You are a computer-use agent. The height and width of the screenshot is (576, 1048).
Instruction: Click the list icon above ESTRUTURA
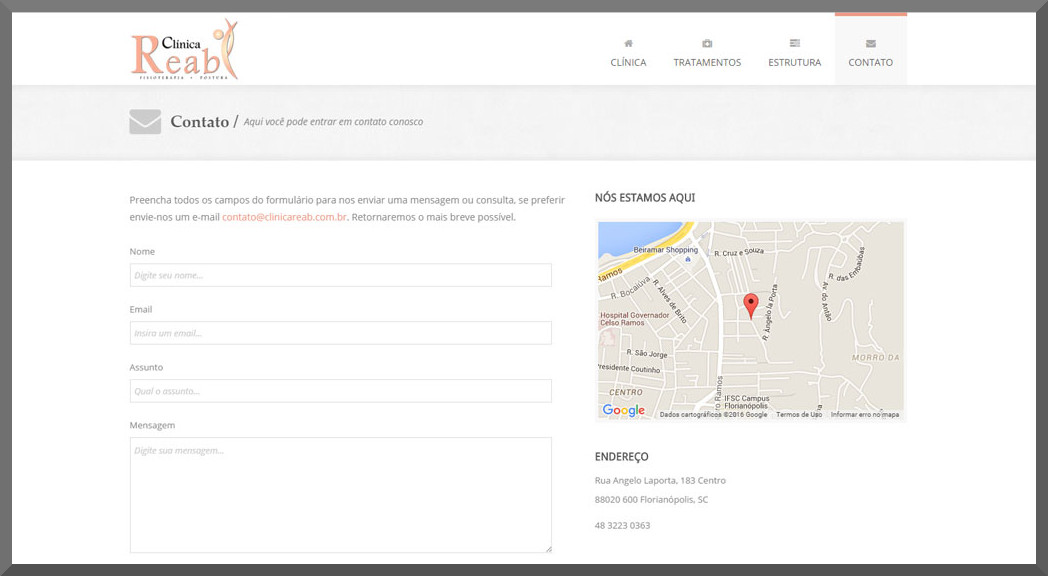point(795,43)
